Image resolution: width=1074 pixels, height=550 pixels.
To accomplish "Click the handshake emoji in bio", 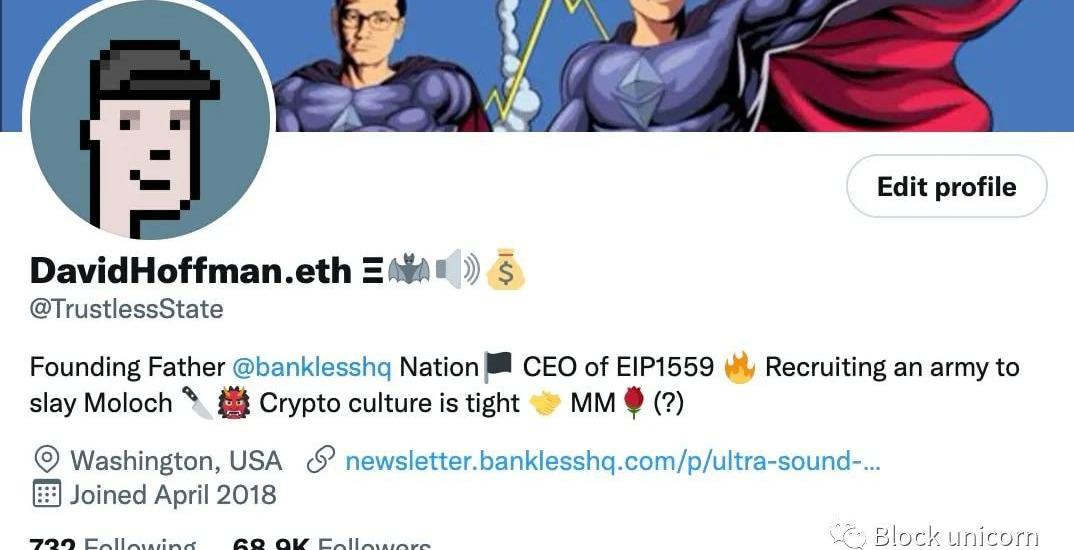I will click(x=545, y=404).
